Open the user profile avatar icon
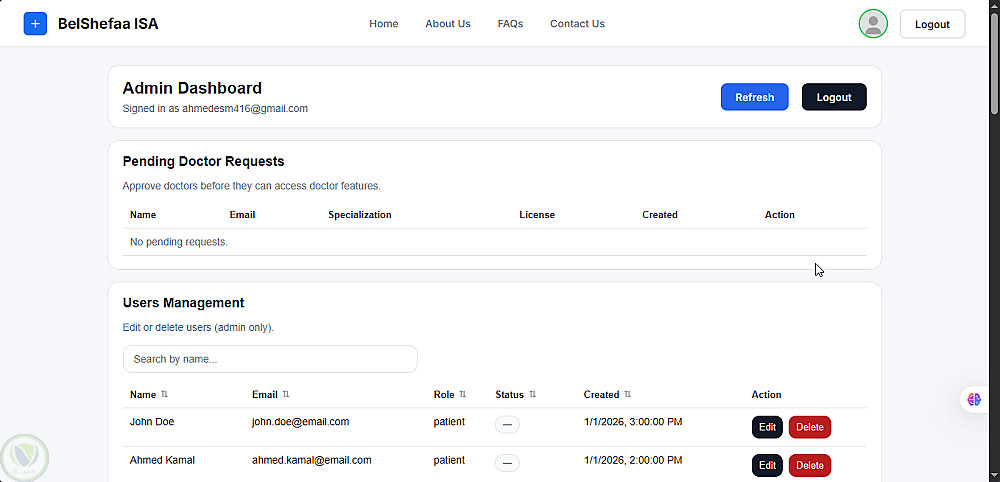The image size is (1000, 482). tap(873, 24)
